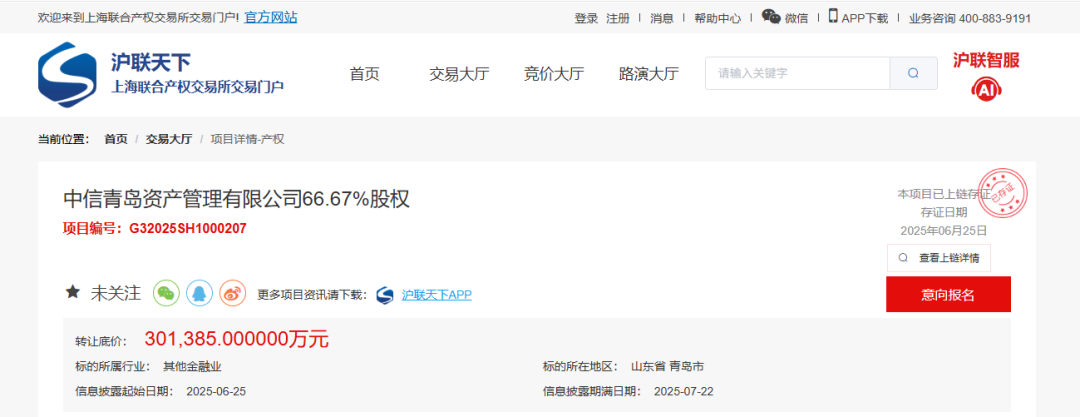Go to 交易大厅 in the breadcrumb

point(169,139)
